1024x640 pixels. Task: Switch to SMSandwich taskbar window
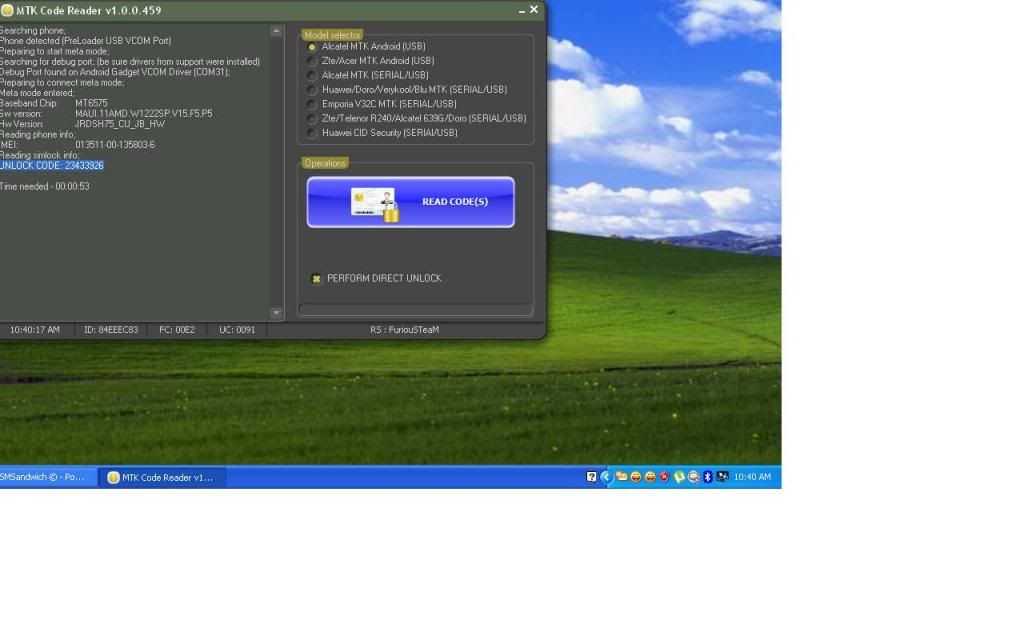tap(46, 478)
